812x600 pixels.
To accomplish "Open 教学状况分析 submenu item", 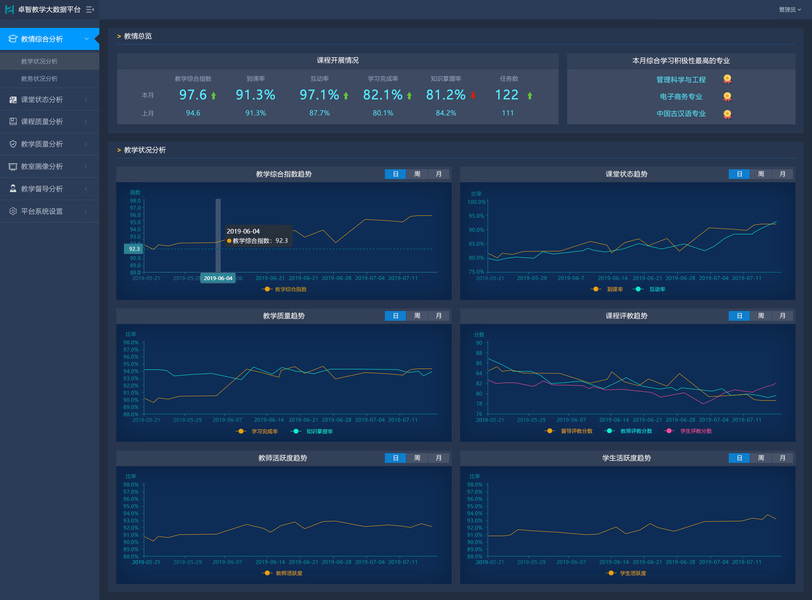I will click(x=50, y=61).
